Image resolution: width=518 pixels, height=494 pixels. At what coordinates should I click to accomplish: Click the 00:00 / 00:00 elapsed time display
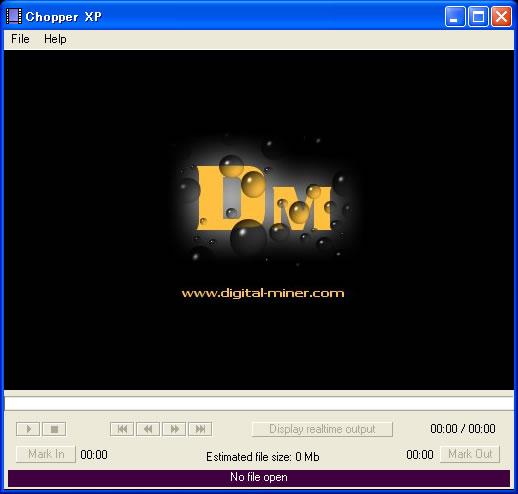463,429
